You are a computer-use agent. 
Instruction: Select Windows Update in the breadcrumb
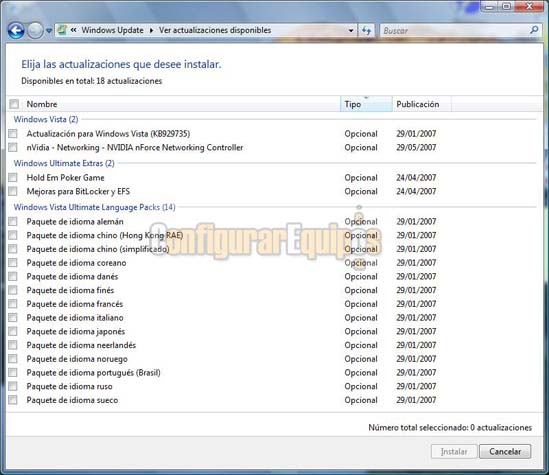[x=112, y=30]
